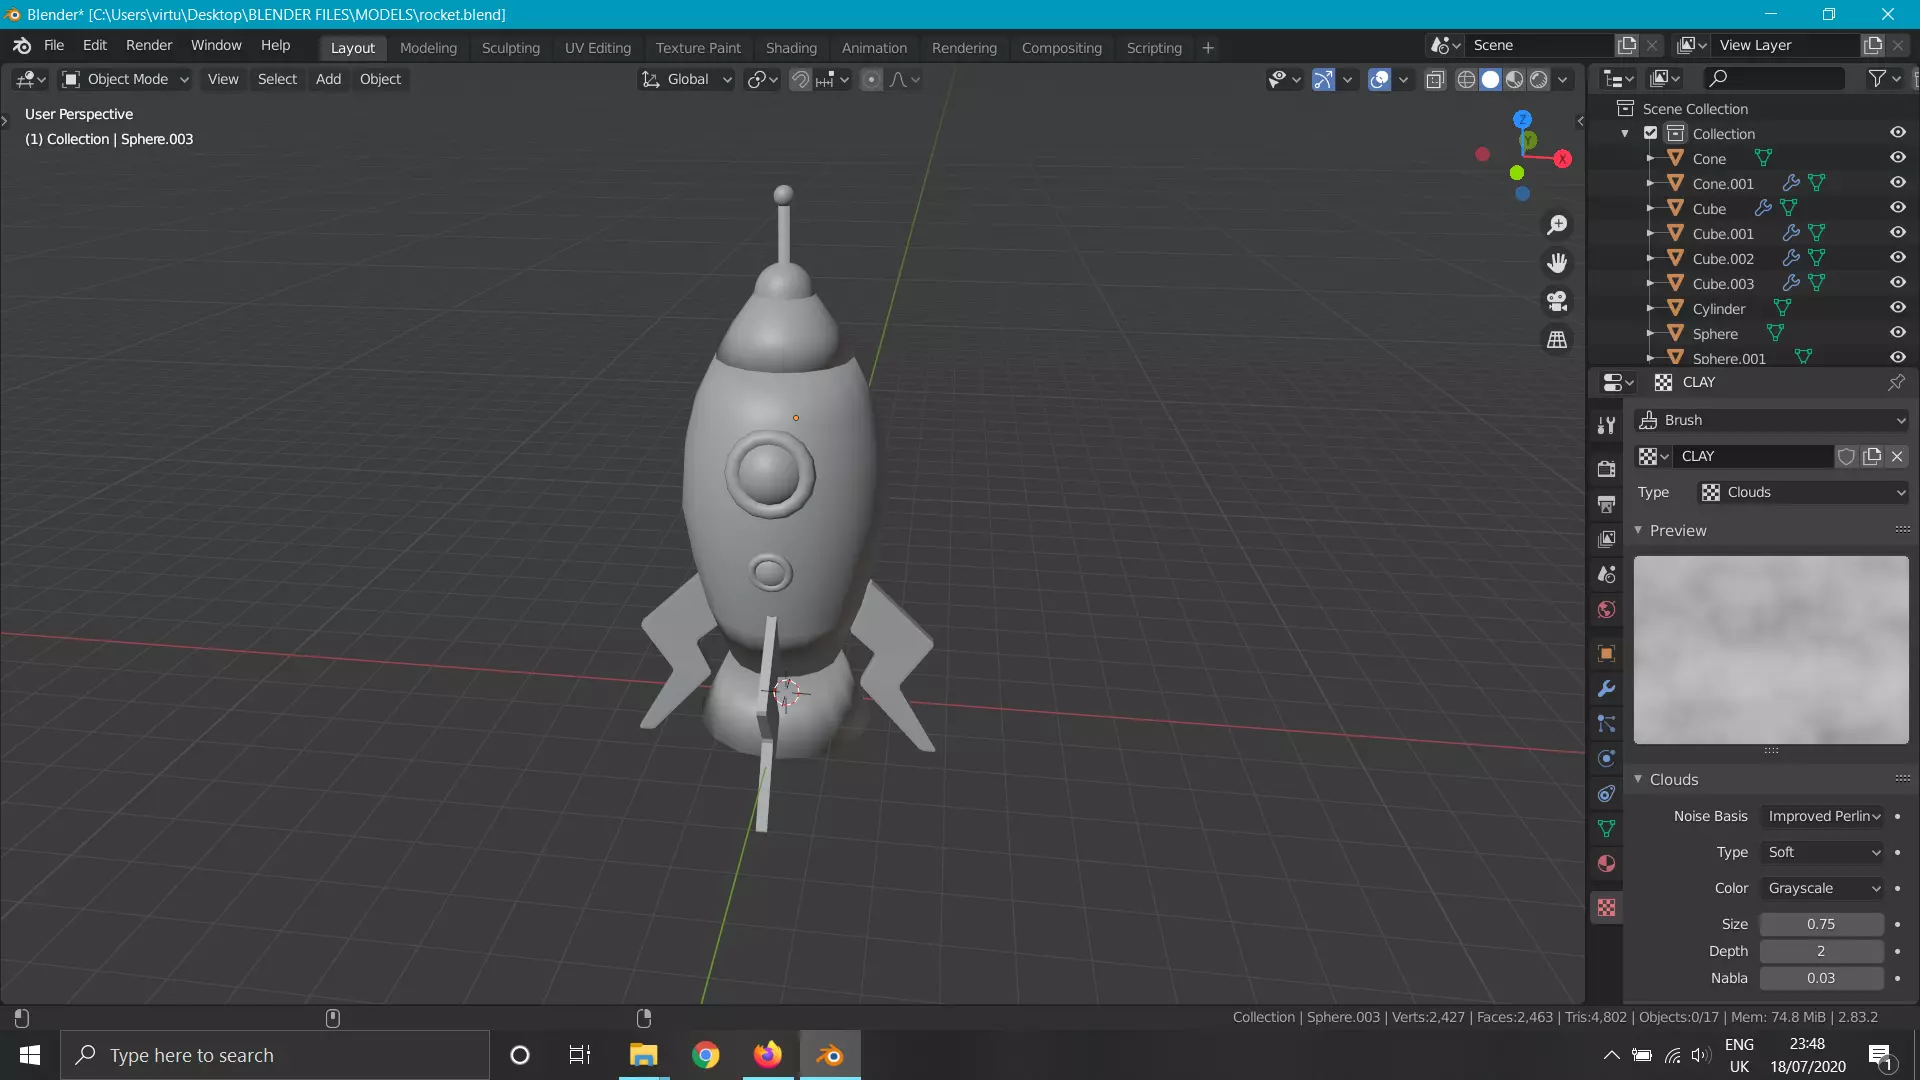Click the Depth value field 2
1920x1080 pixels.
point(1822,951)
